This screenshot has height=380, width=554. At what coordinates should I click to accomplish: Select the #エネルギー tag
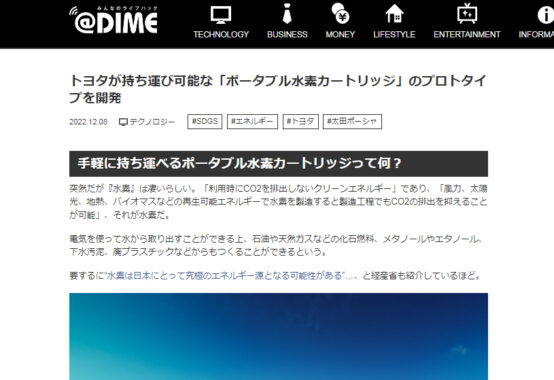(252, 121)
